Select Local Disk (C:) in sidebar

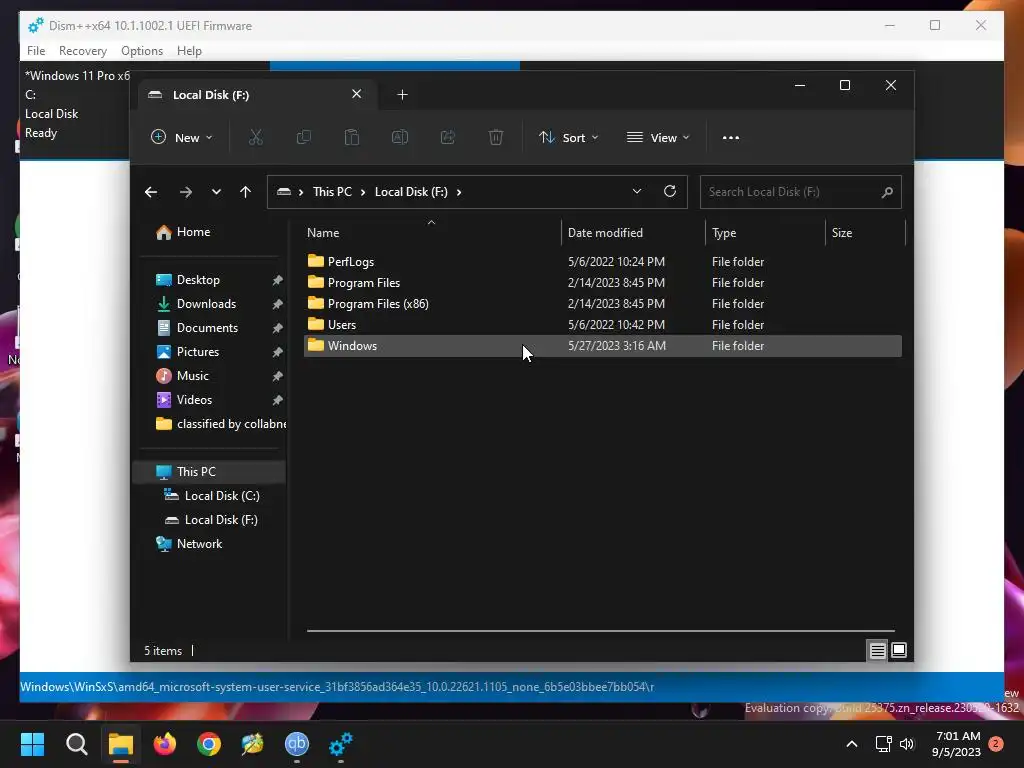212,496
